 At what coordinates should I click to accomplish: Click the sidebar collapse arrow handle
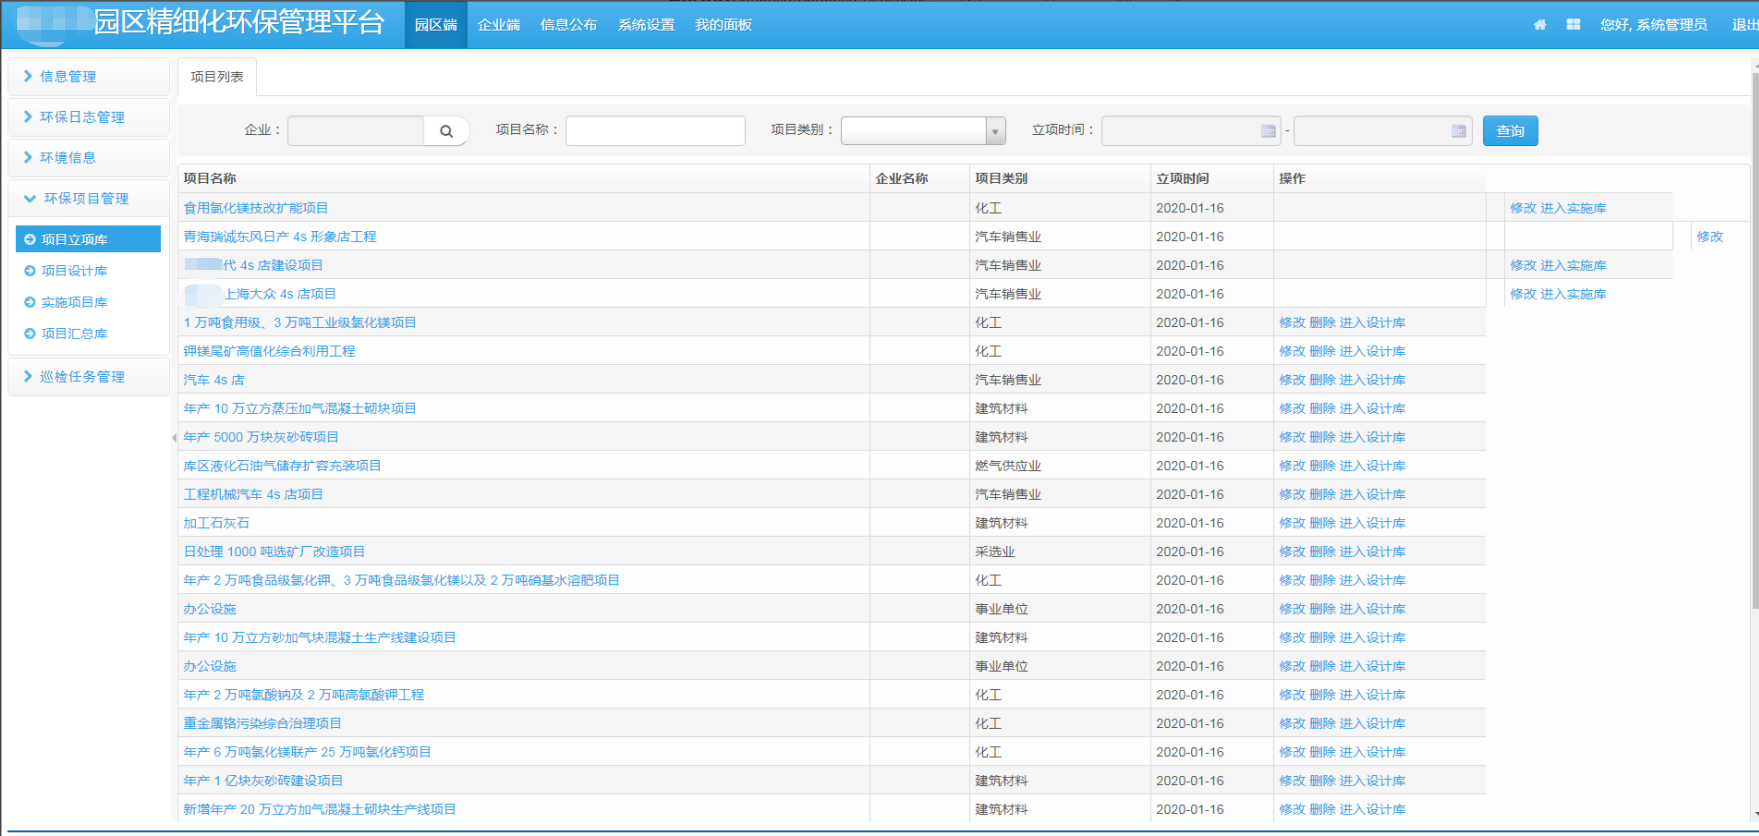[174, 437]
